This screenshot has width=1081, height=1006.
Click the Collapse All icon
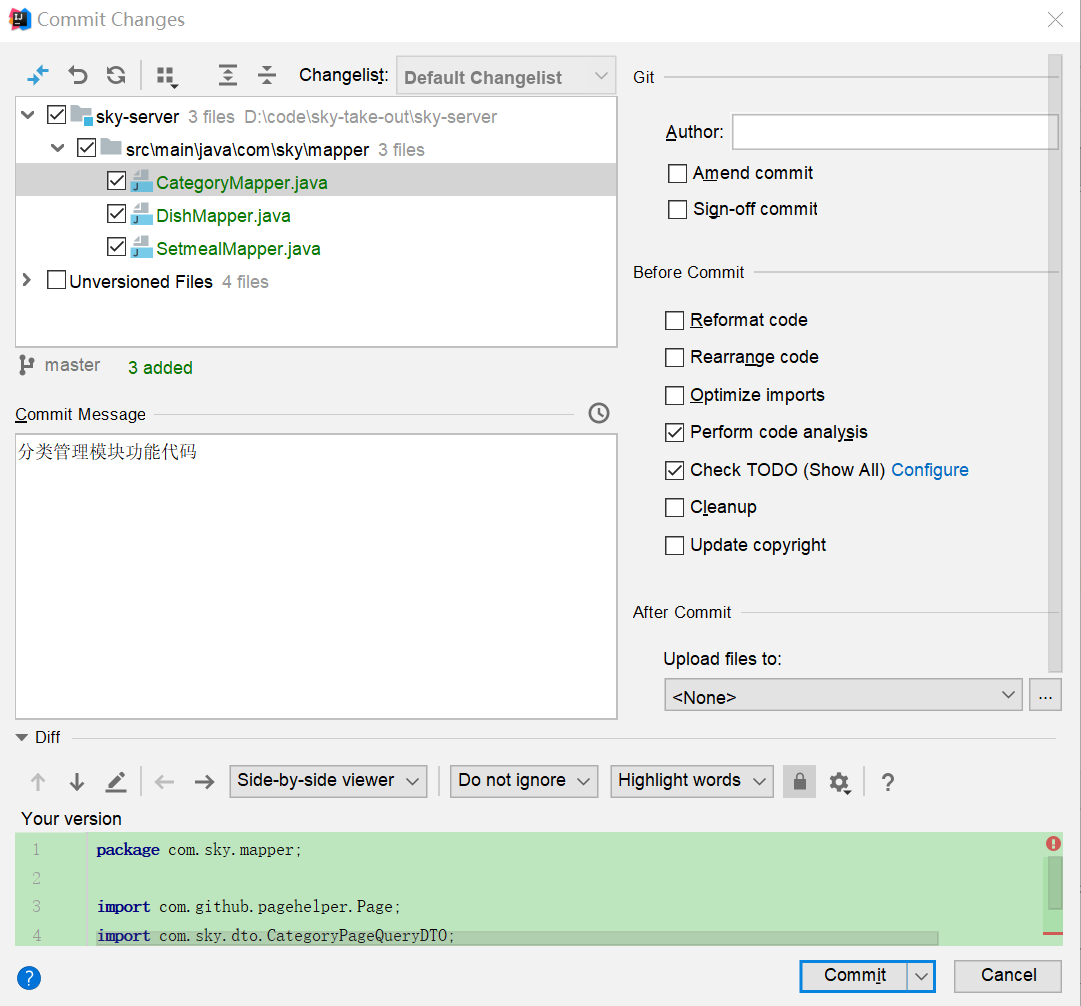click(x=267, y=75)
